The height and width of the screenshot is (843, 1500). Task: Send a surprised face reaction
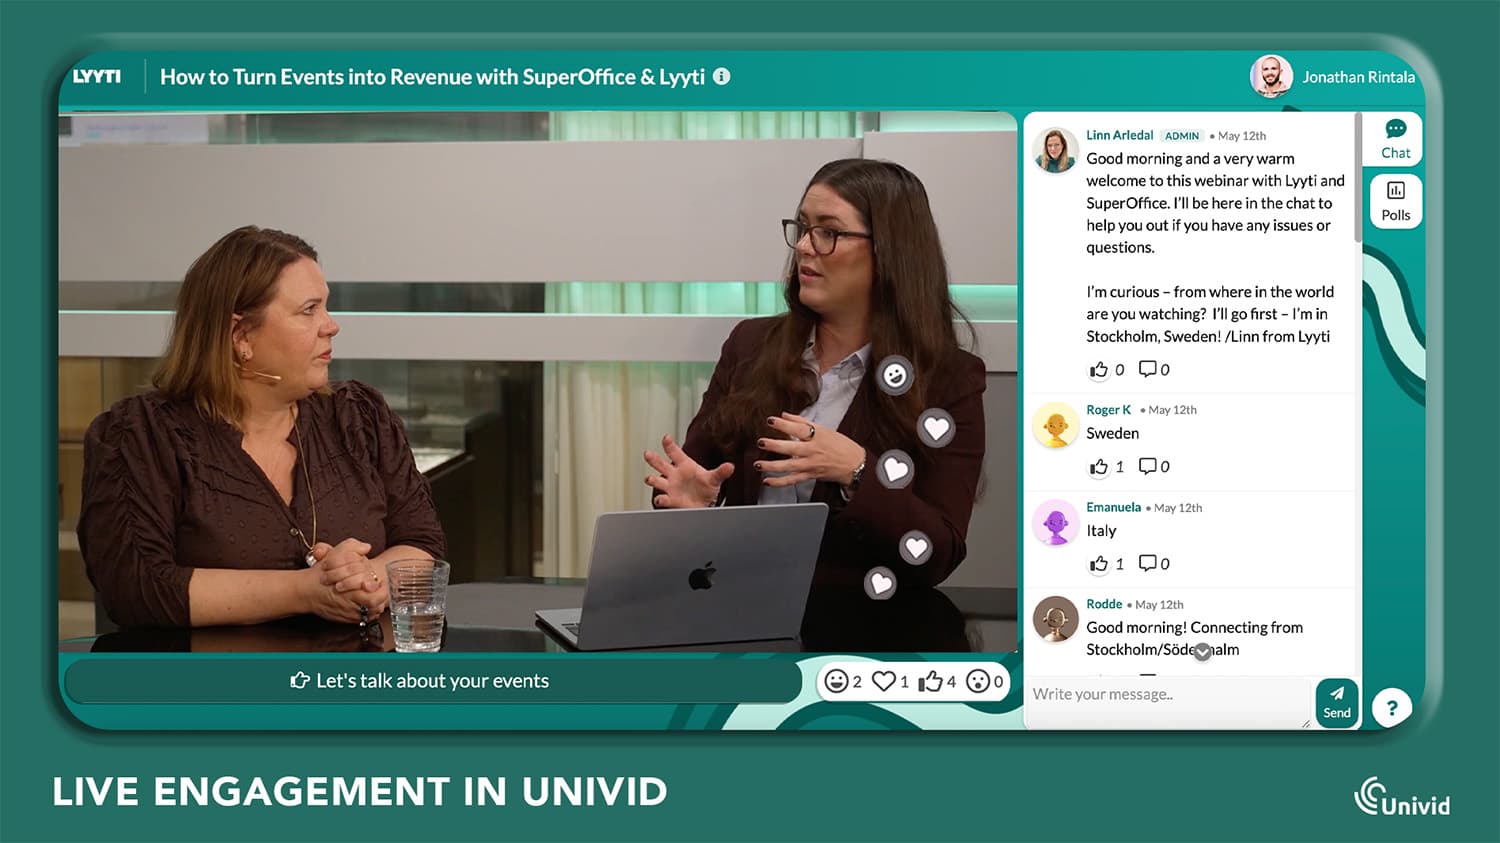coord(978,681)
